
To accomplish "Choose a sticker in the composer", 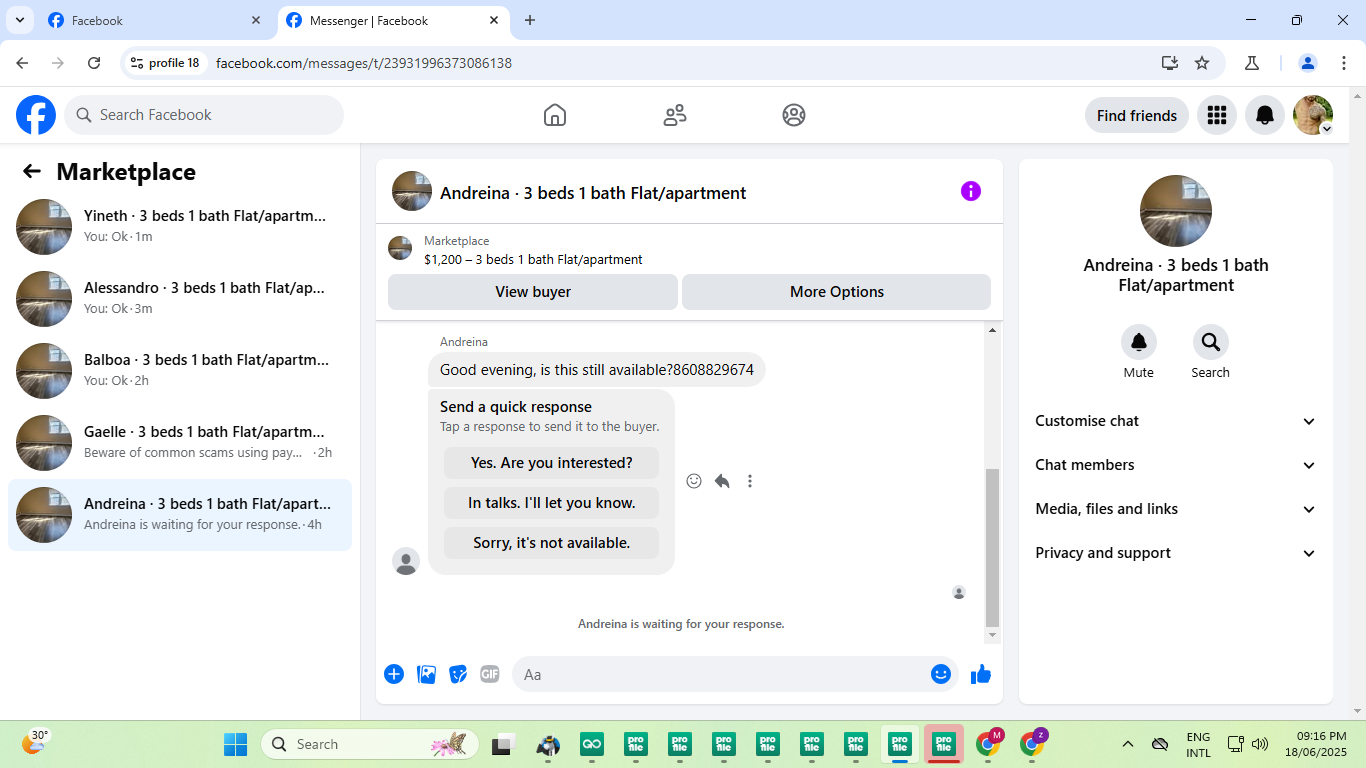I will tap(458, 674).
